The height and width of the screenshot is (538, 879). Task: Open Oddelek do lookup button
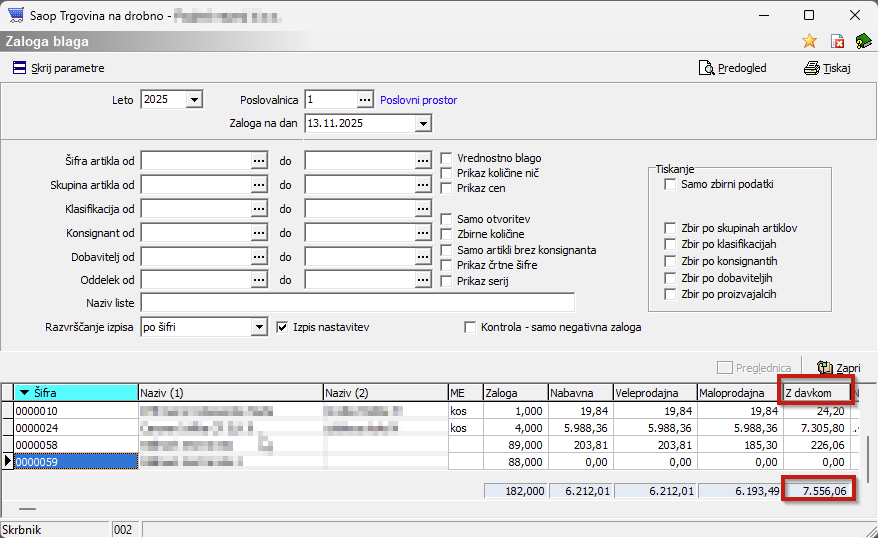click(x=423, y=280)
